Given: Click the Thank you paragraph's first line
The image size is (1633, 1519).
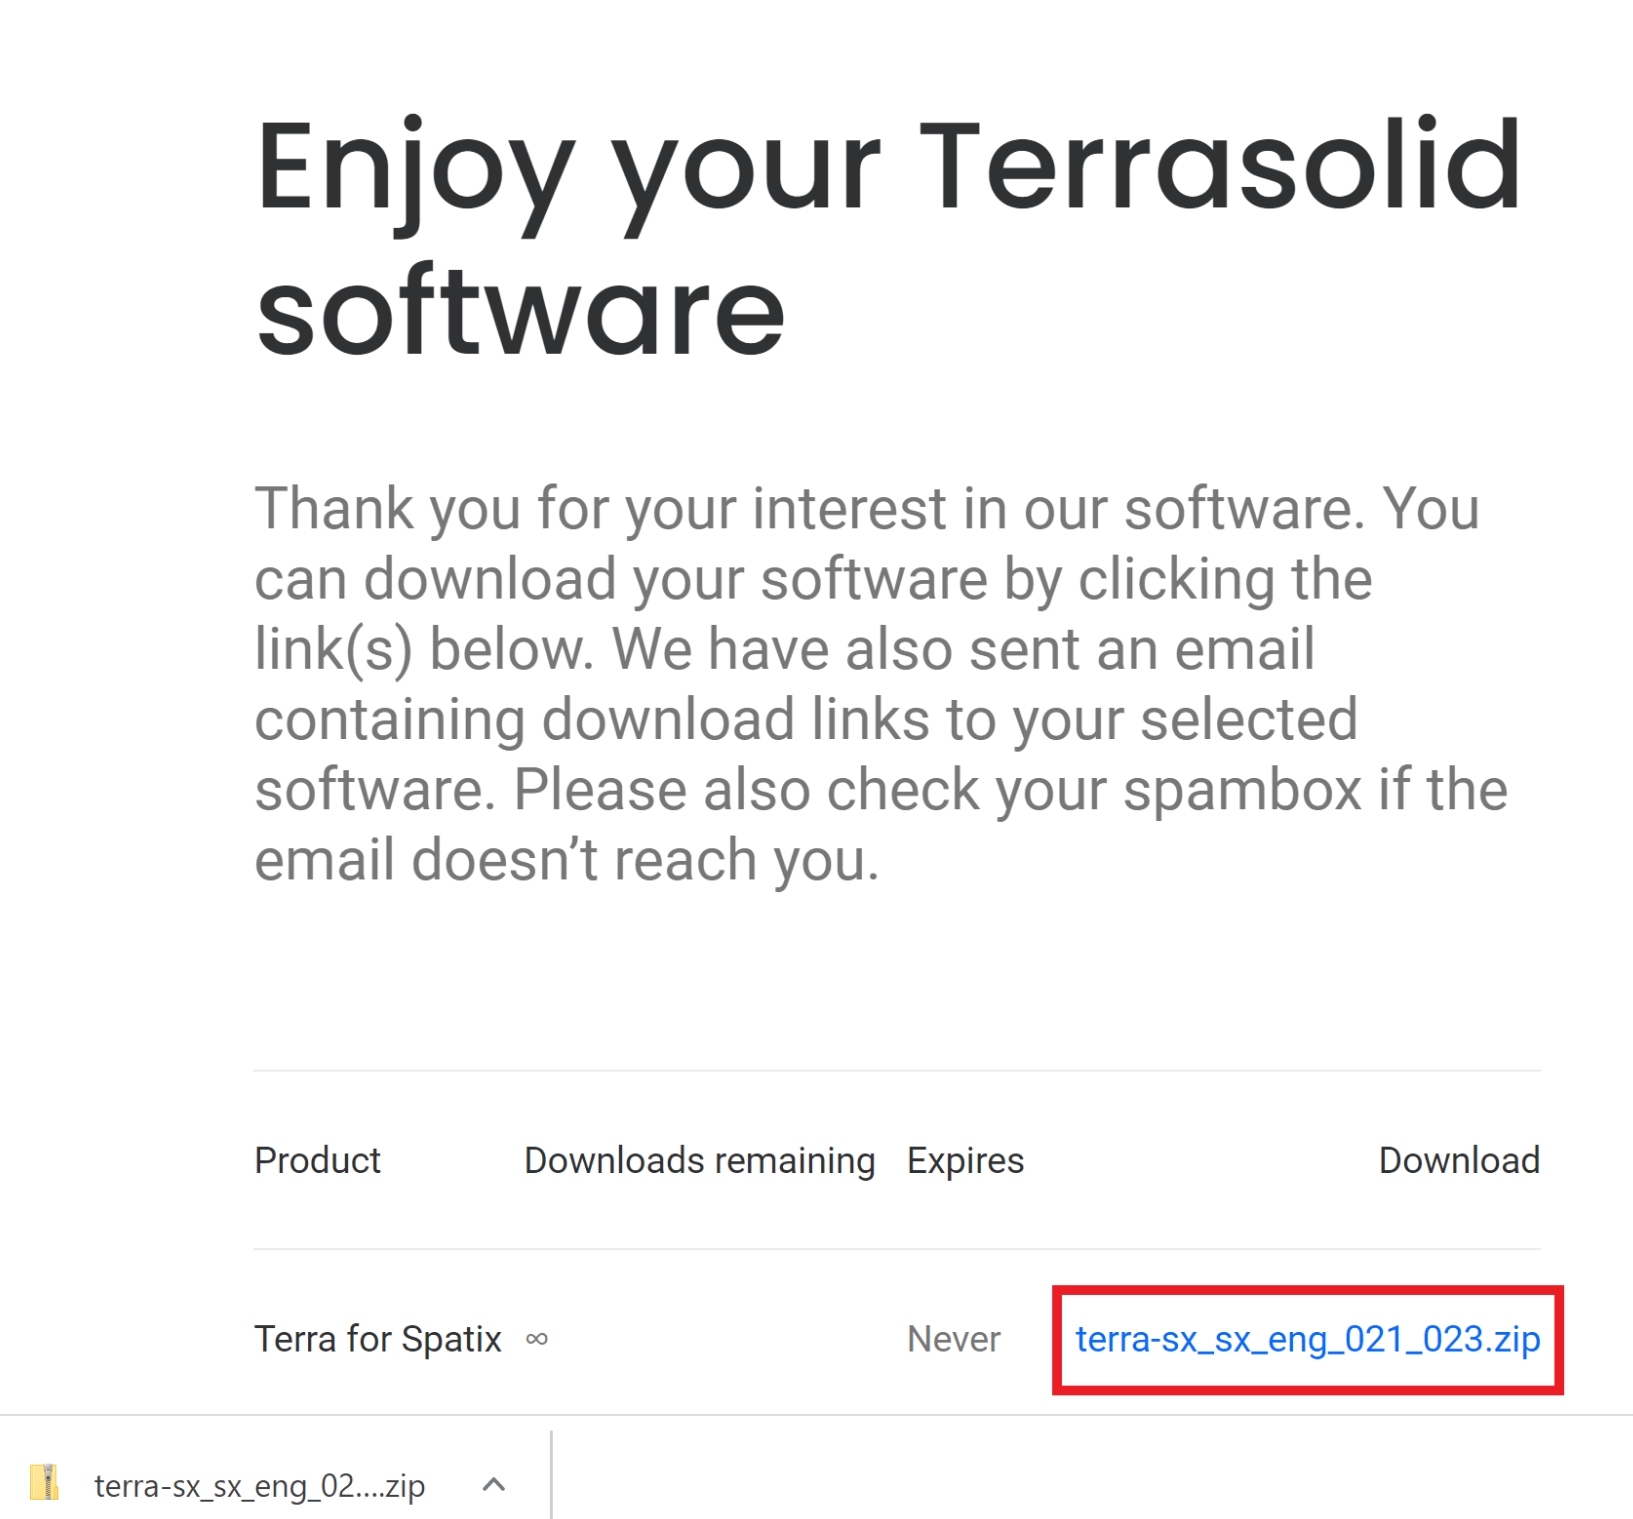Looking at the screenshot, I should coord(866,508).
